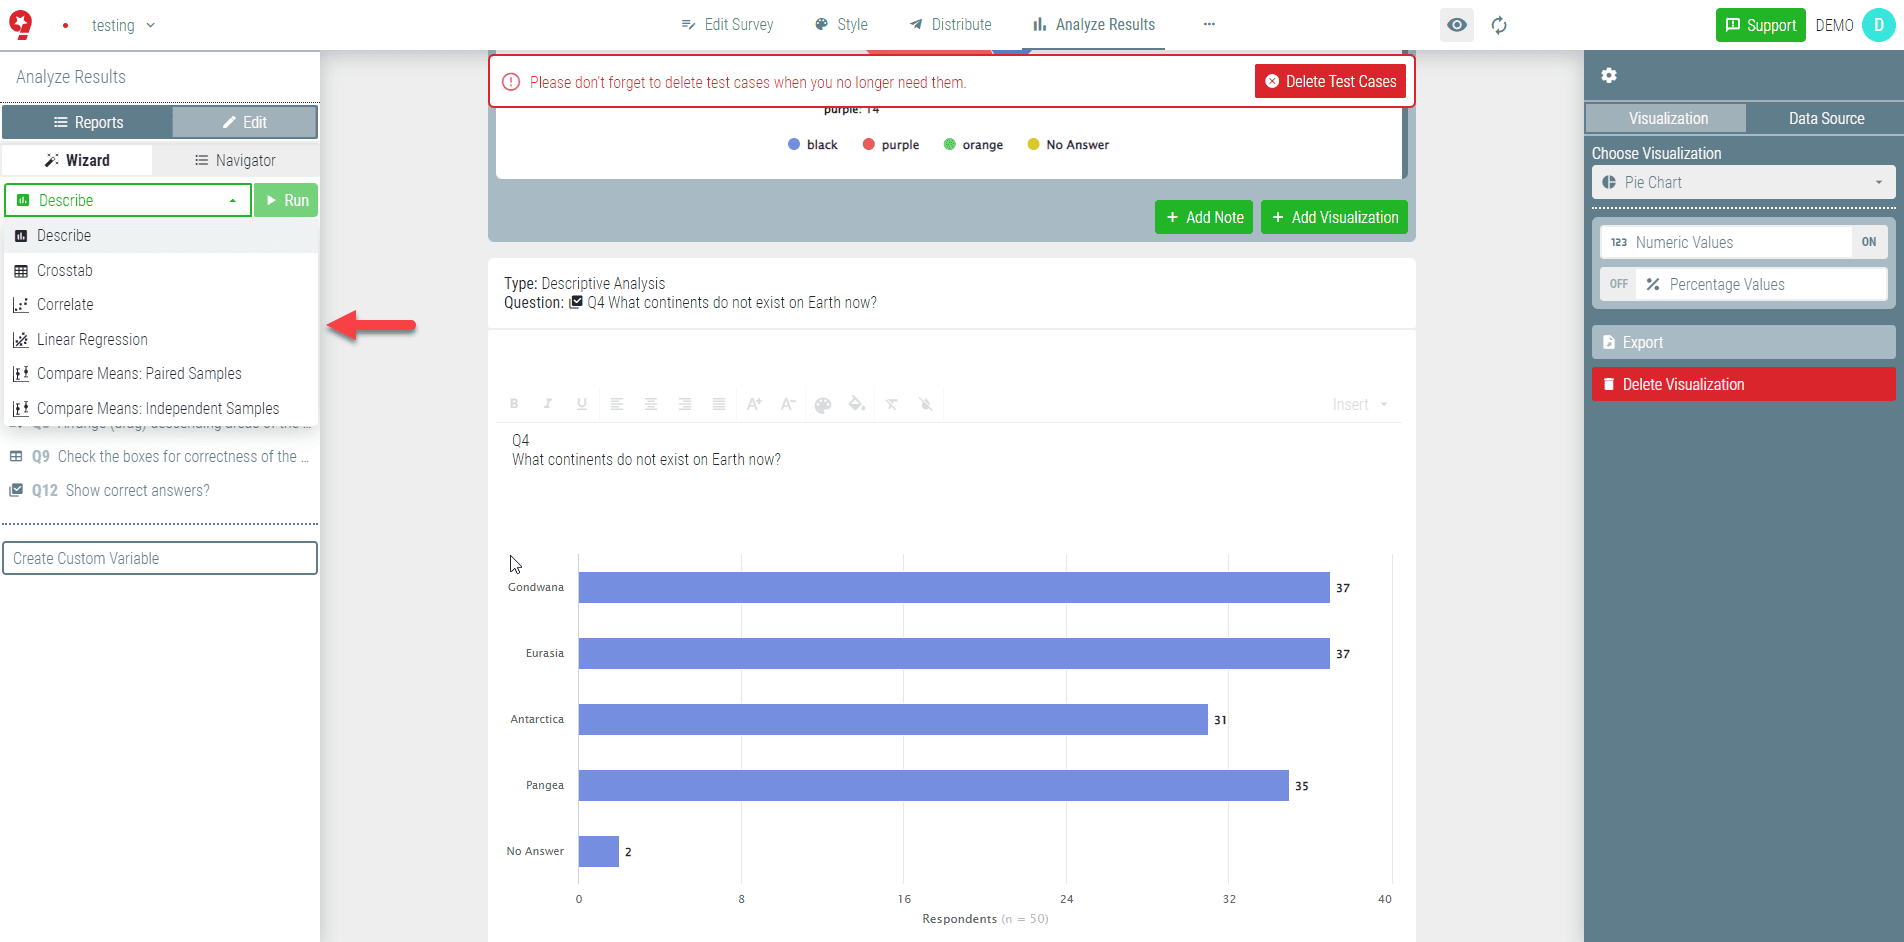
Task: Click Add Visualization
Action: 1334,217
